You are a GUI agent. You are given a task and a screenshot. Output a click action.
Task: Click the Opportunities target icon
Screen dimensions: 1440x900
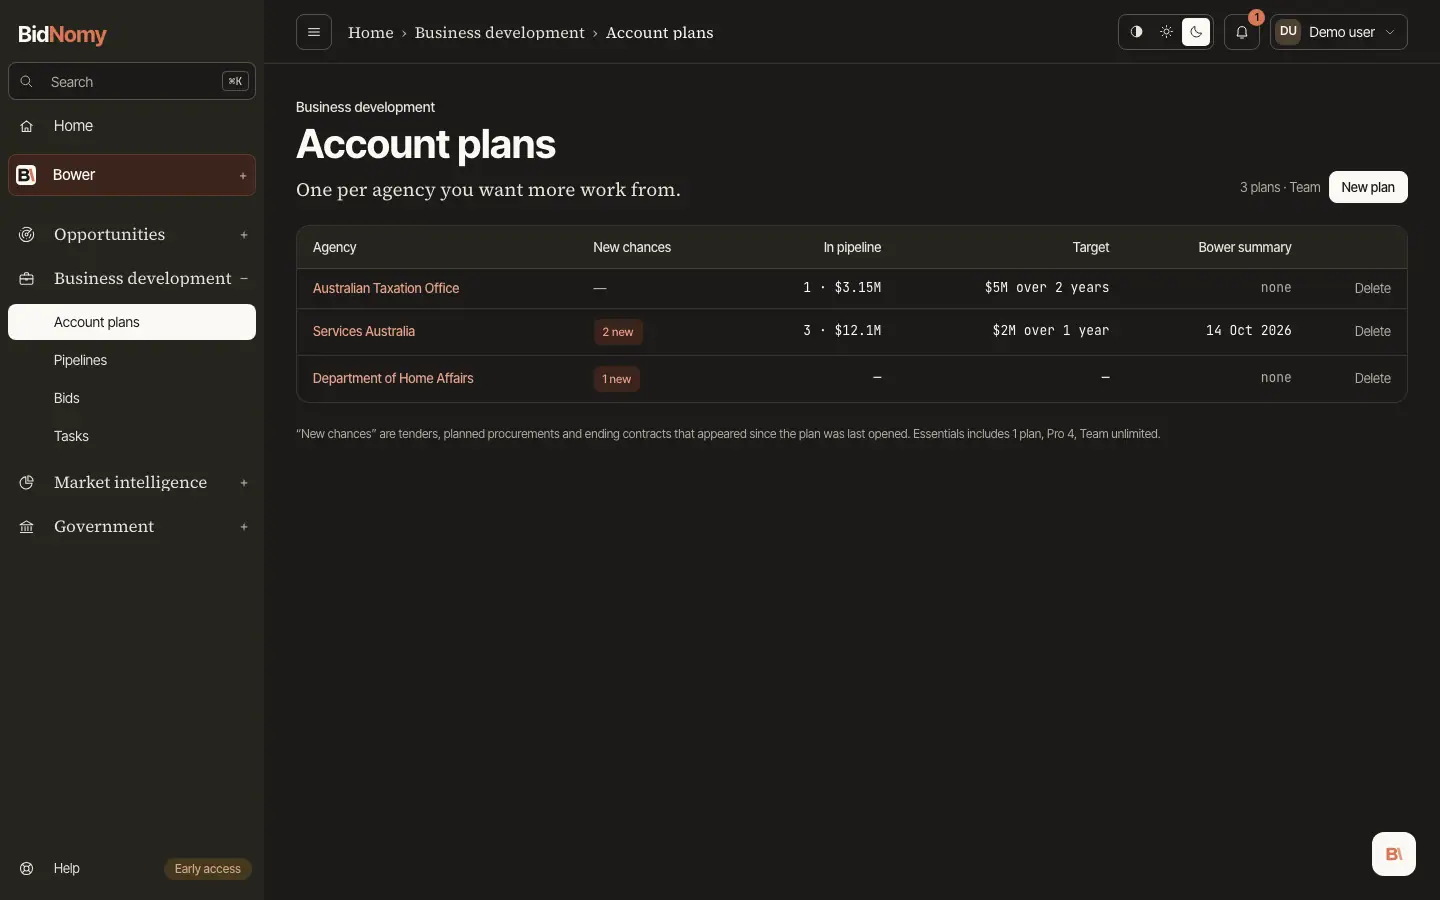pyautogui.click(x=27, y=235)
